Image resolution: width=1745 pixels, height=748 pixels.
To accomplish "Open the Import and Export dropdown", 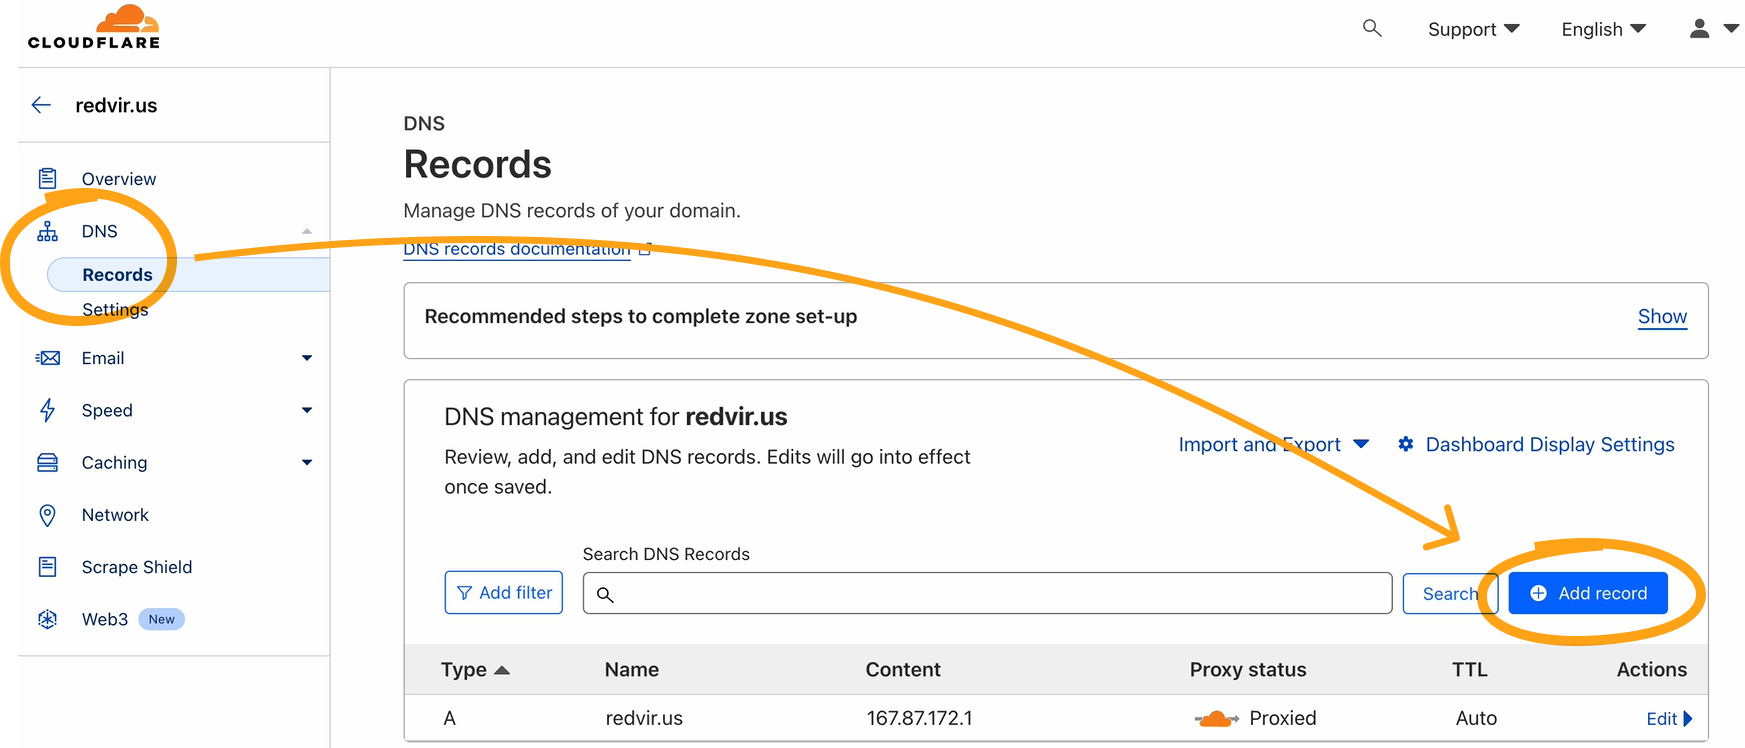I will pyautogui.click(x=1273, y=444).
